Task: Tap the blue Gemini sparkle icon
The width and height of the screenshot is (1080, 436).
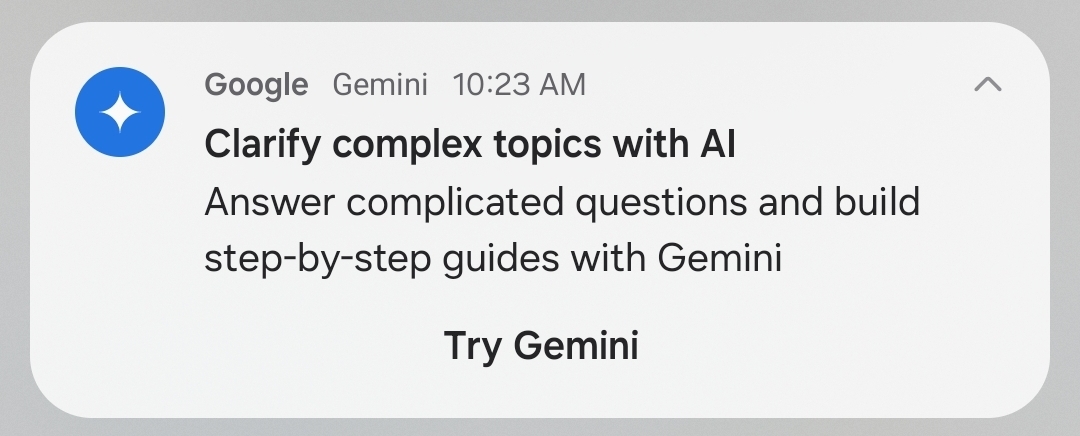Action: coord(120,113)
